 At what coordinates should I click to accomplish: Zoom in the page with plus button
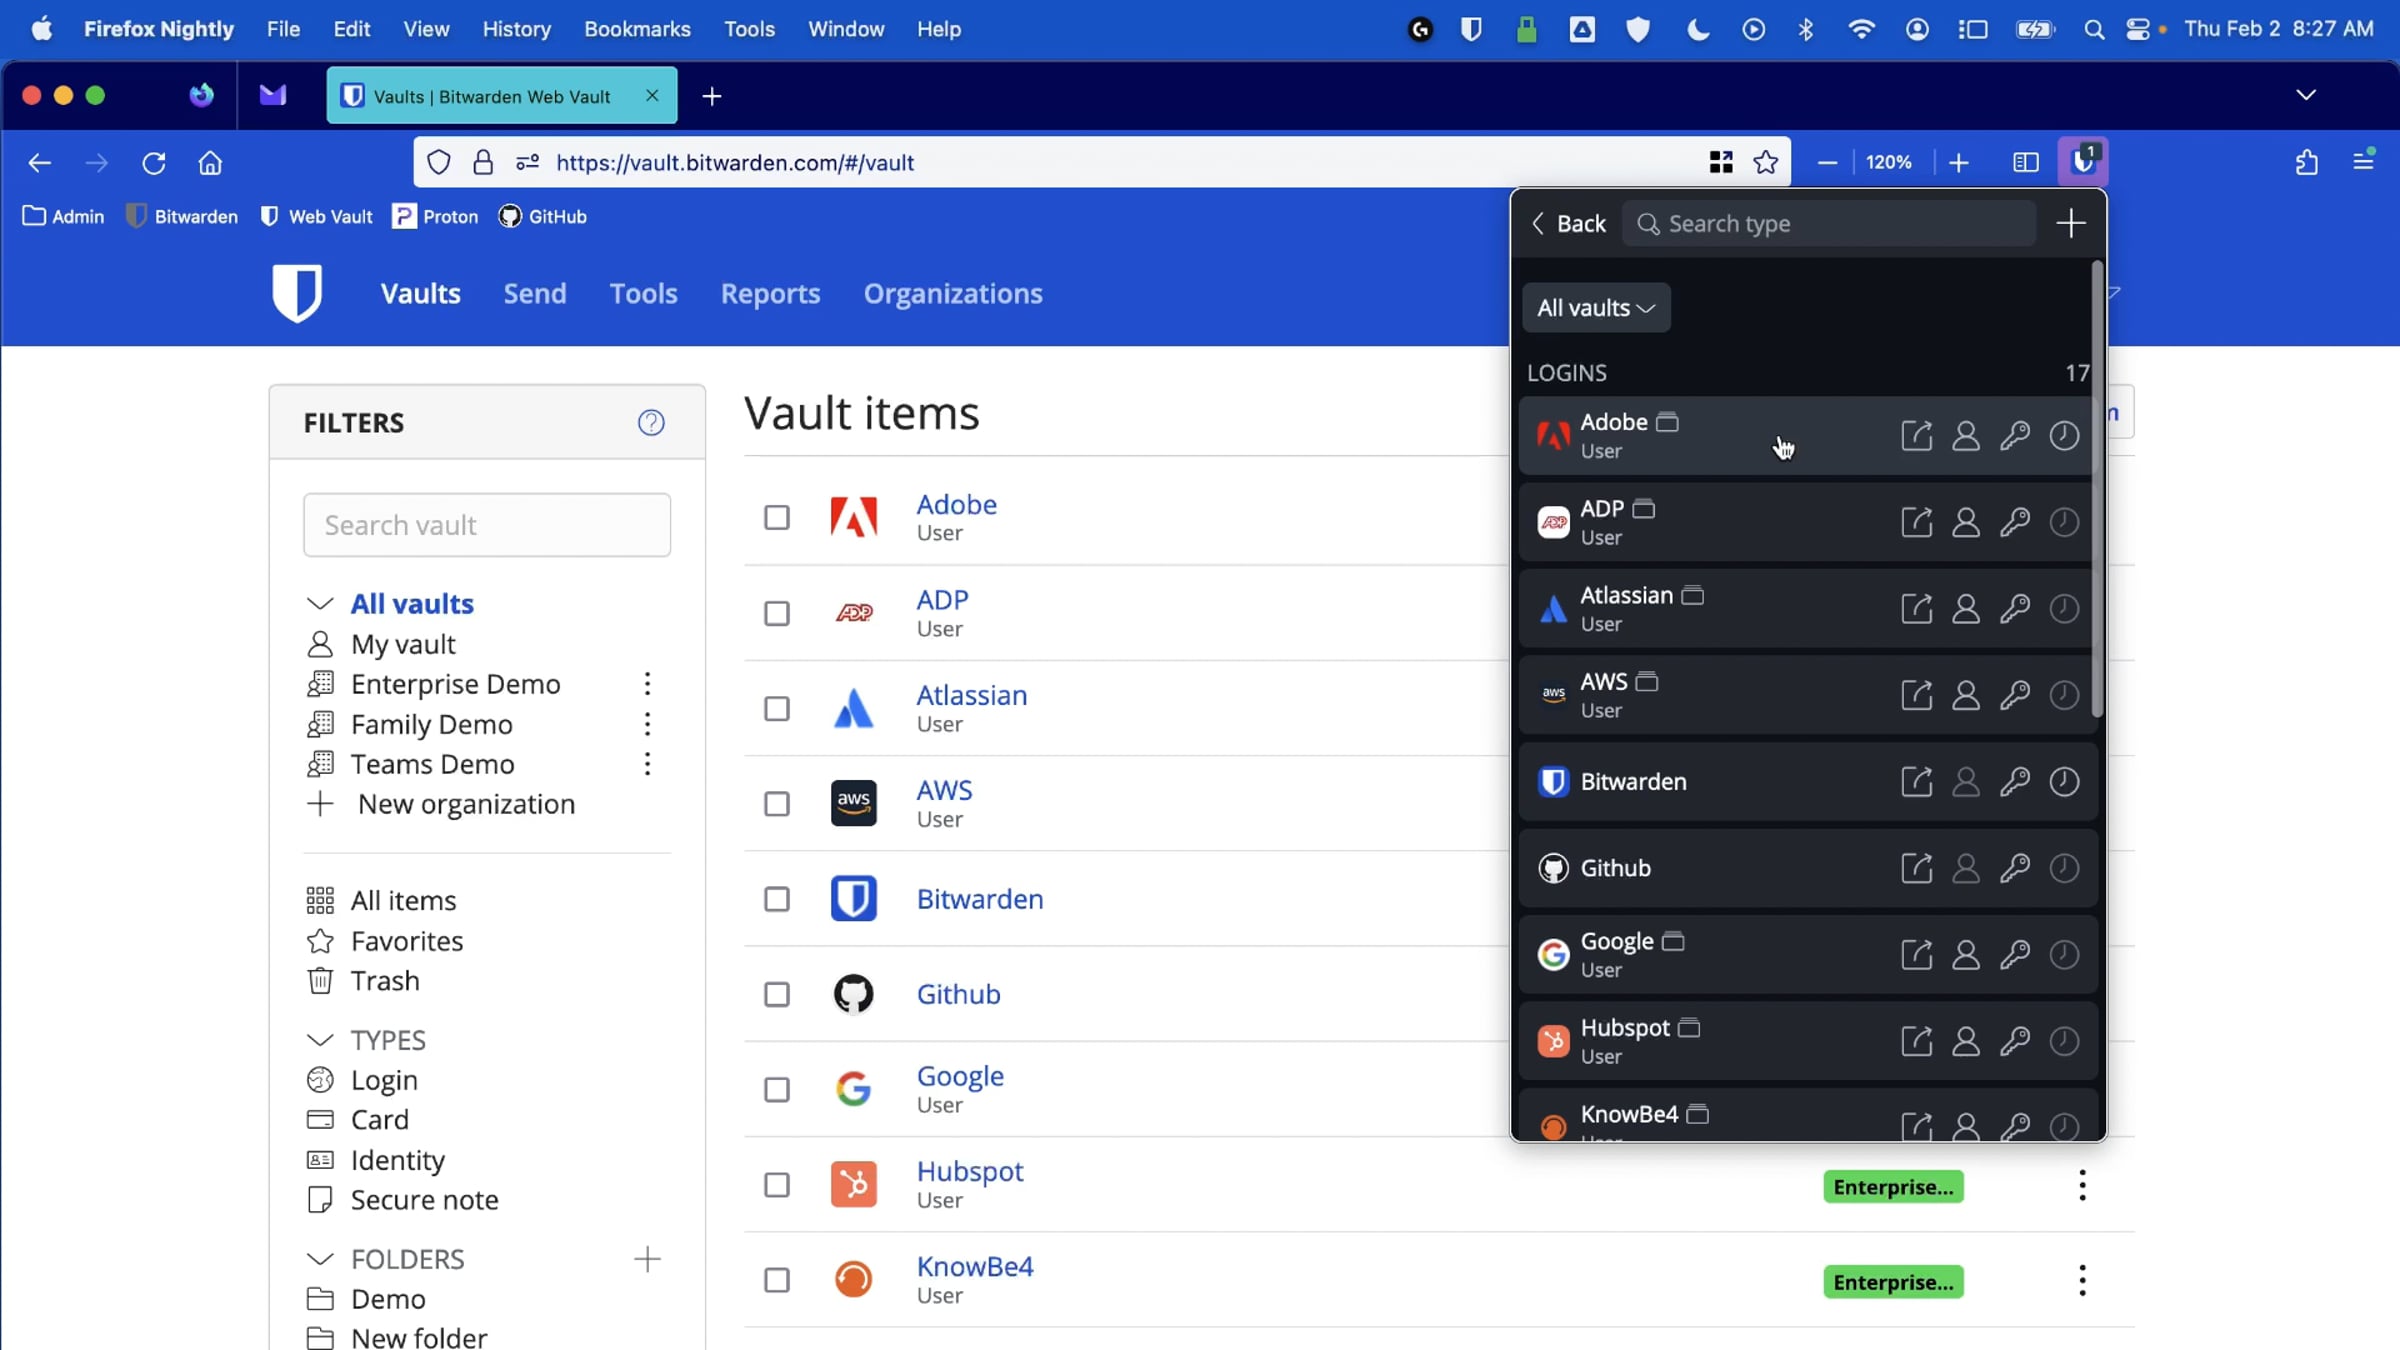tap(1958, 162)
